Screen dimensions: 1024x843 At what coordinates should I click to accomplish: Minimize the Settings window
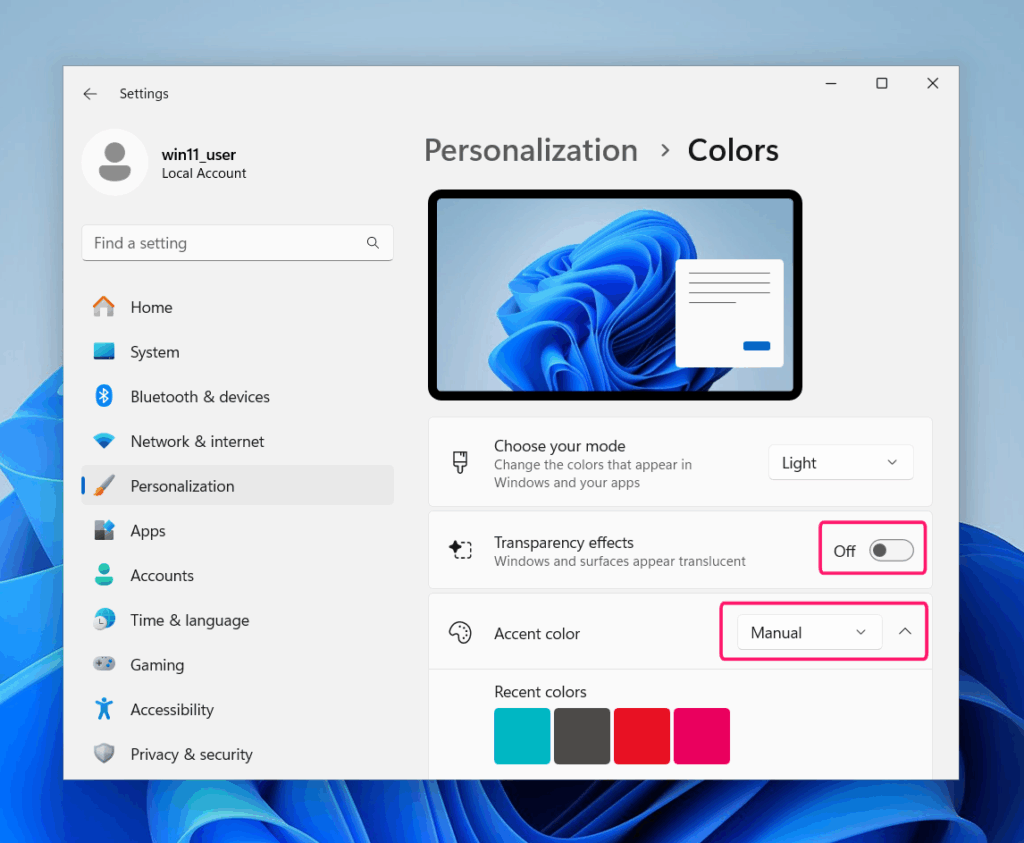click(x=831, y=83)
